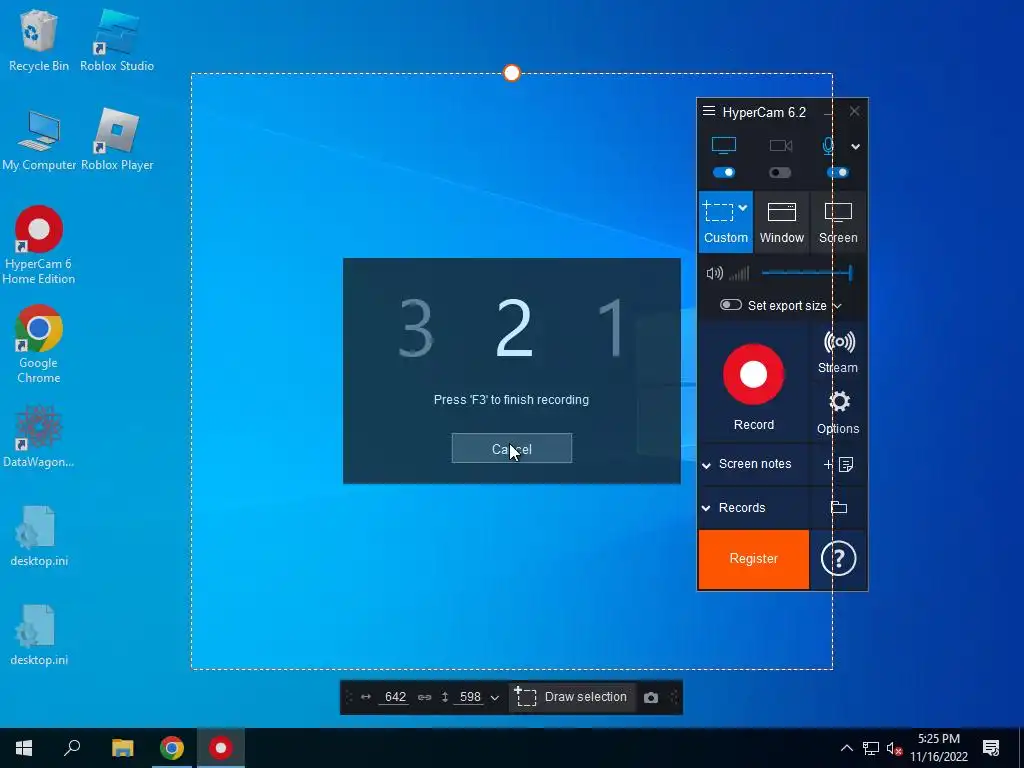Open the help question mark
Viewport: 1024px width, 768px height.
pos(839,559)
